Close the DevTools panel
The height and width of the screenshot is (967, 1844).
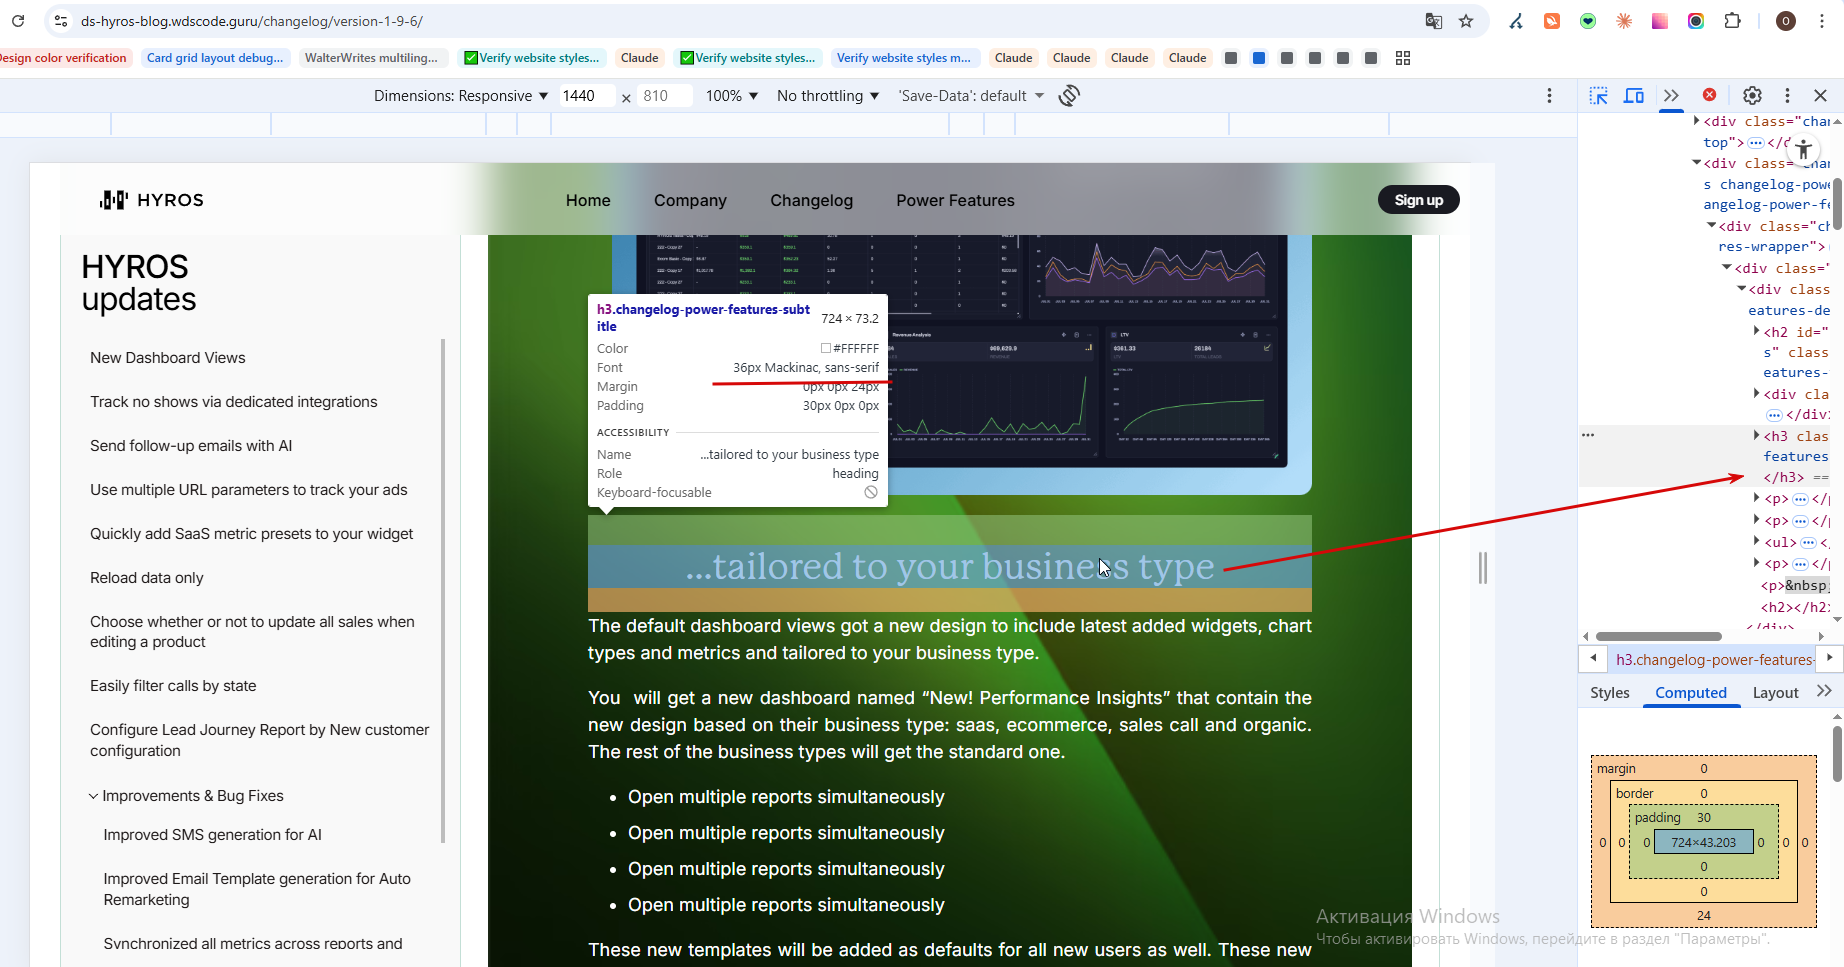point(1820,96)
